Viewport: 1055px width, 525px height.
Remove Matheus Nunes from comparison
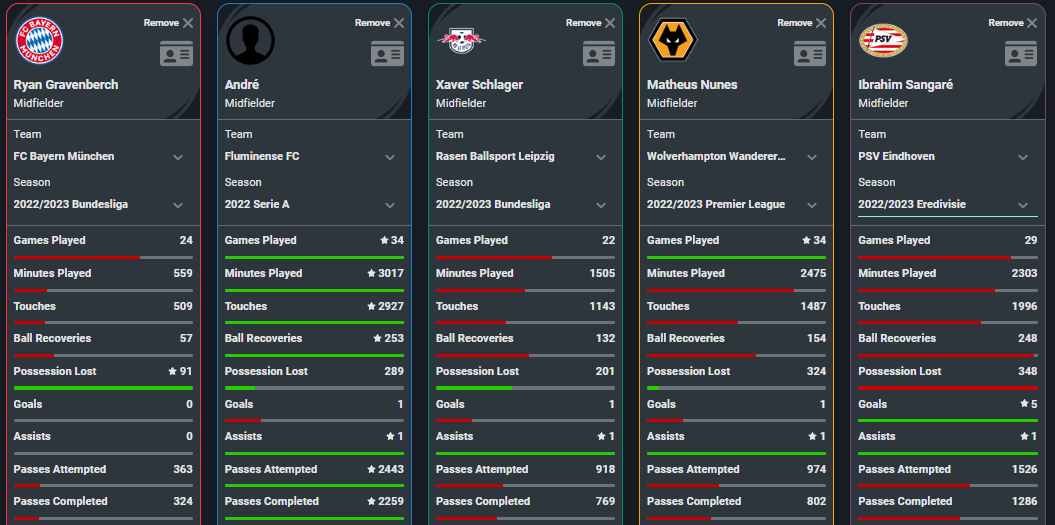(x=802, y=23)
